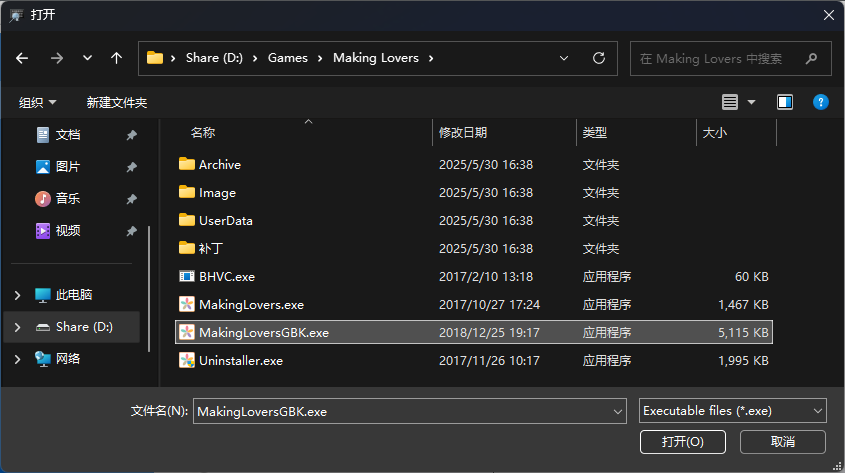The height and width of the screenshot is (473, 845).
Task: Go up one folder level
Action: 116,58
